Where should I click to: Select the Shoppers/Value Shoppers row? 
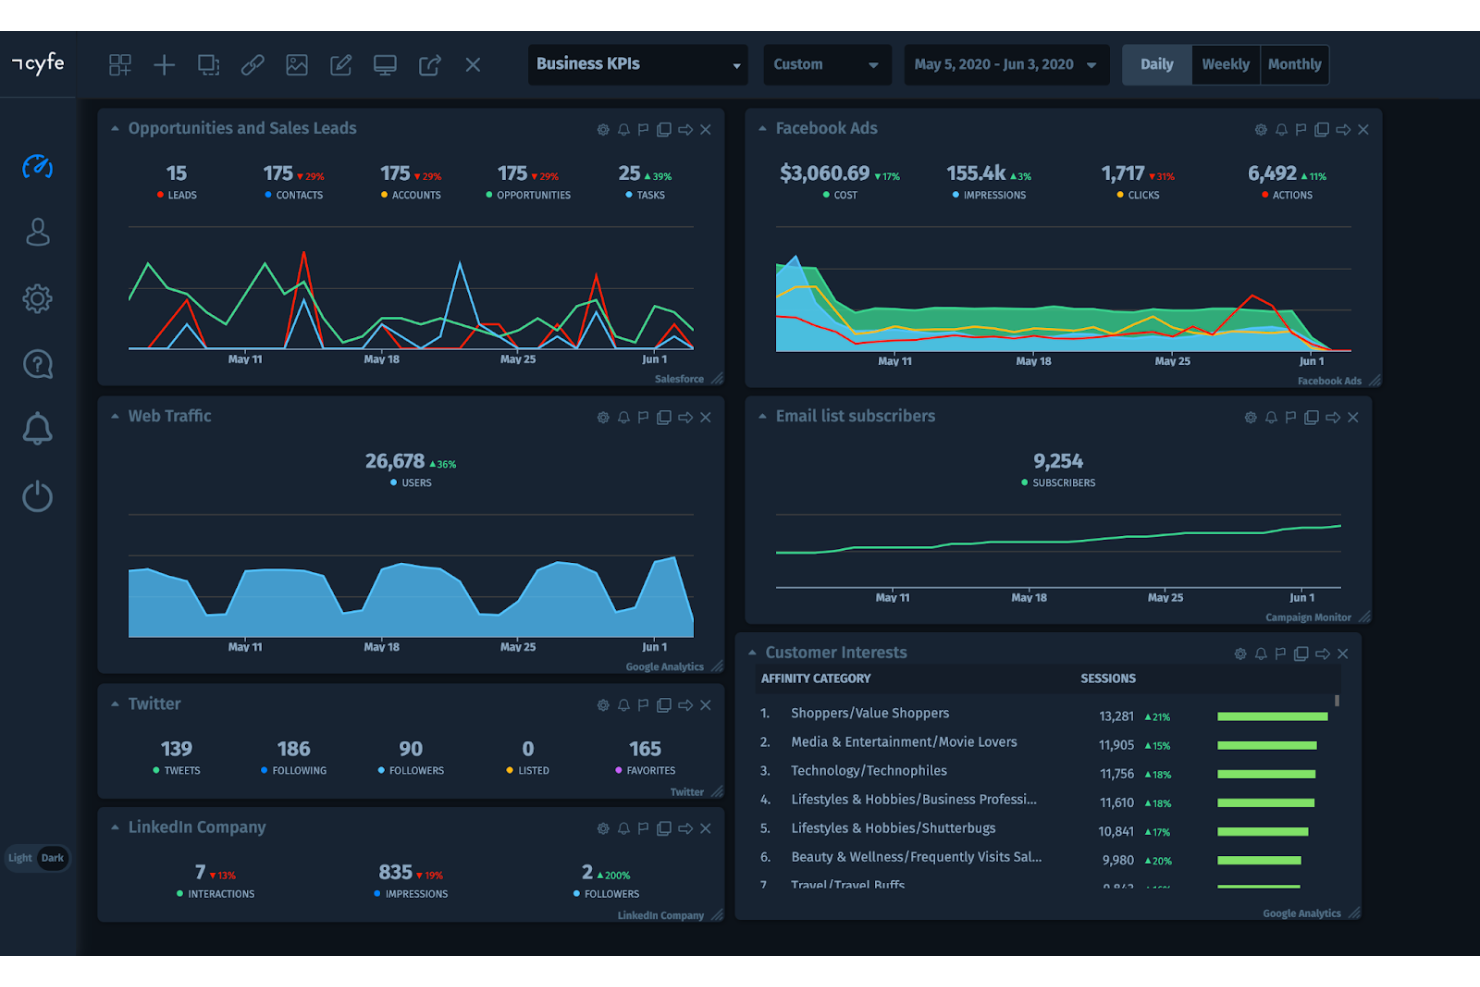pyautogui.click(x=1045, y=715)
